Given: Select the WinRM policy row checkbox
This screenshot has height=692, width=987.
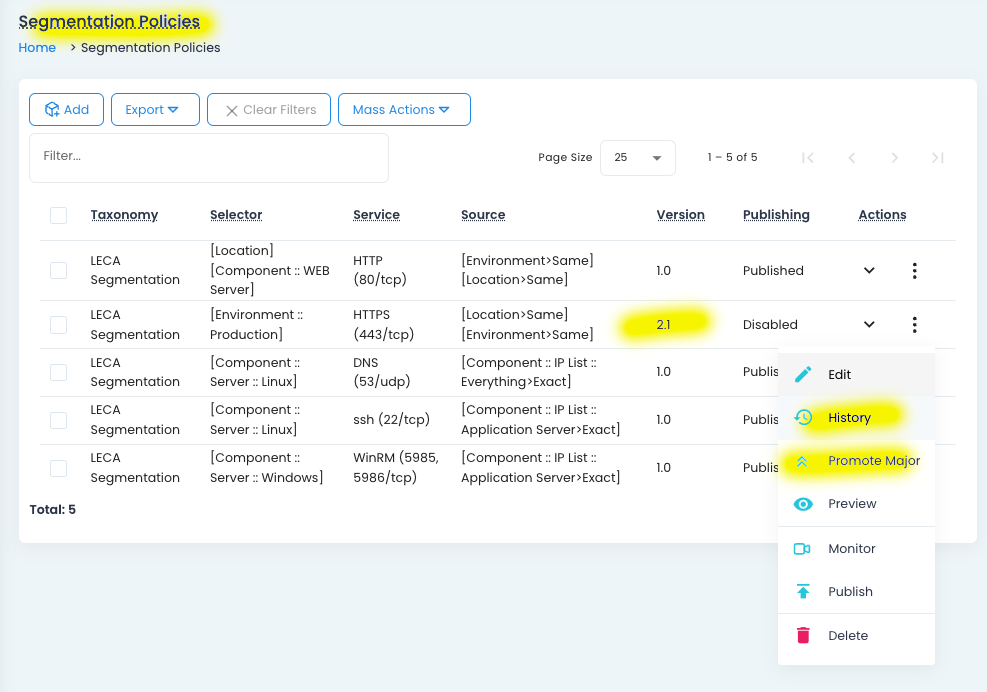Looking at the screenshot, I should click(58, 468).
